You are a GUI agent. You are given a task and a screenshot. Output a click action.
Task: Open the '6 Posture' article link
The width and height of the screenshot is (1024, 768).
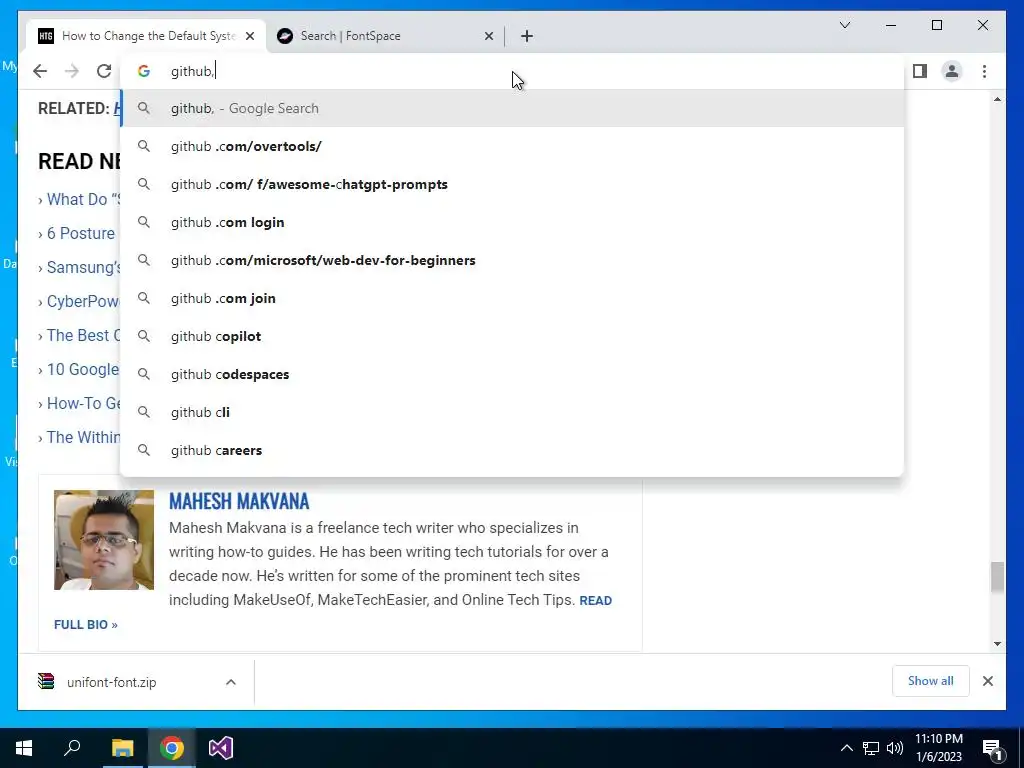click(80, 233)
